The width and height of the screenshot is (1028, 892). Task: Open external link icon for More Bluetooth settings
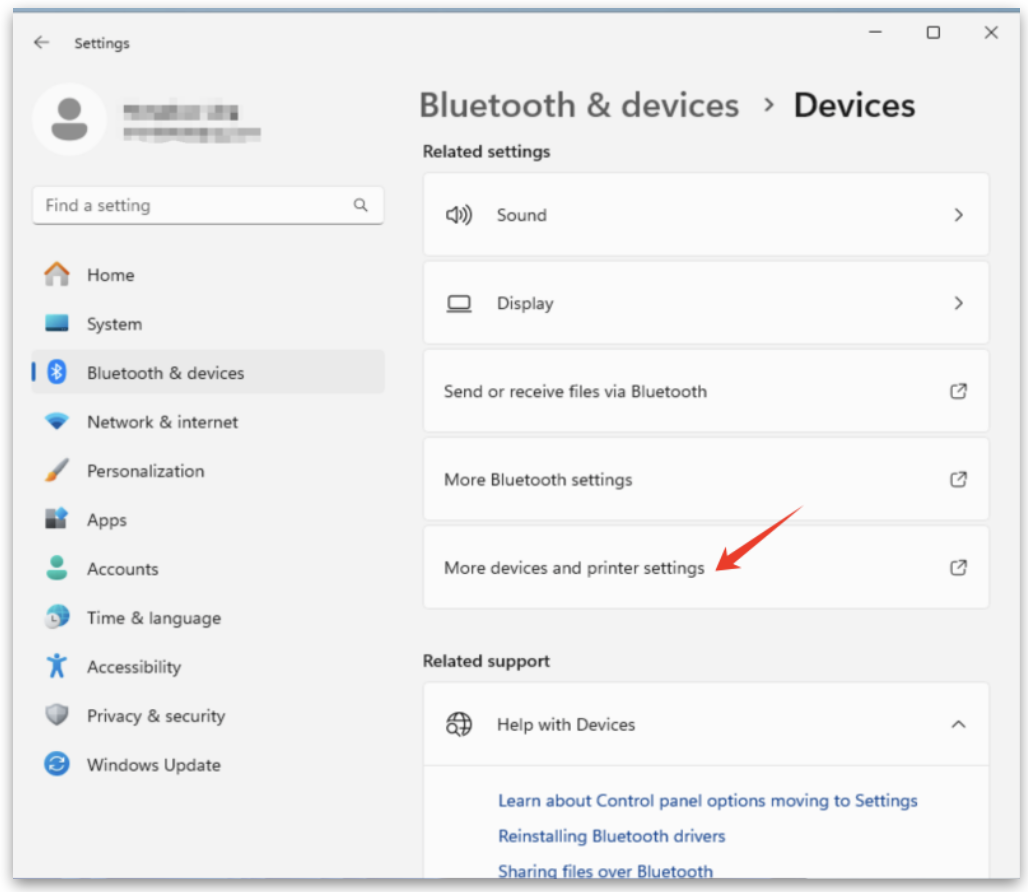pyautogui.click(x=958, y=480)
